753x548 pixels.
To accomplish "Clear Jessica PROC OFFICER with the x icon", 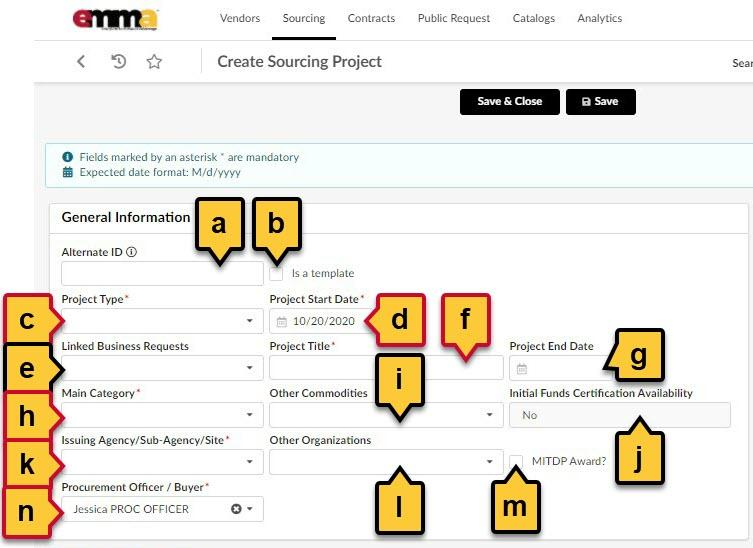I will tap(236, 509).
